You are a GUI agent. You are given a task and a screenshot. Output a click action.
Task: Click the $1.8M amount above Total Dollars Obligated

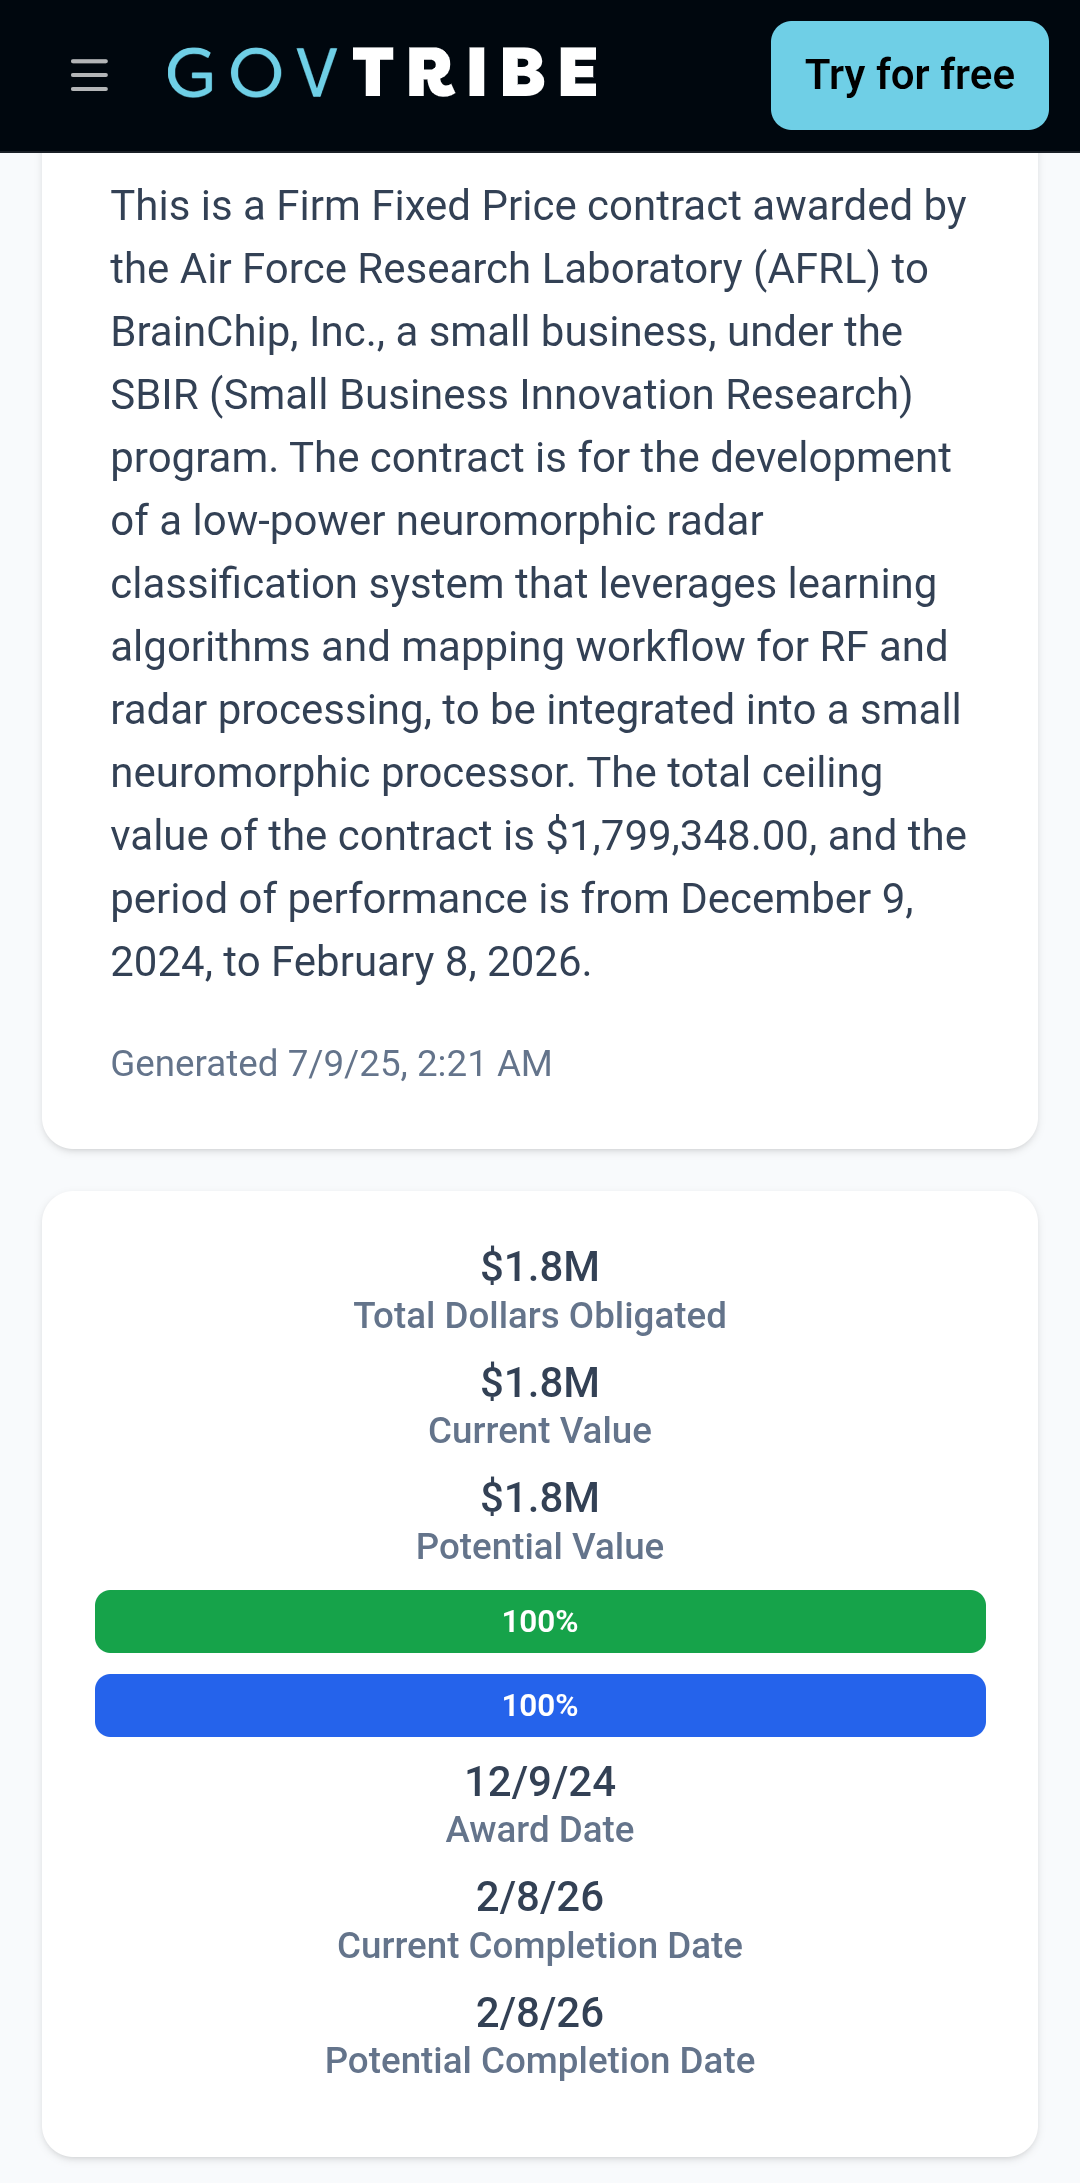pos(540,1267)
